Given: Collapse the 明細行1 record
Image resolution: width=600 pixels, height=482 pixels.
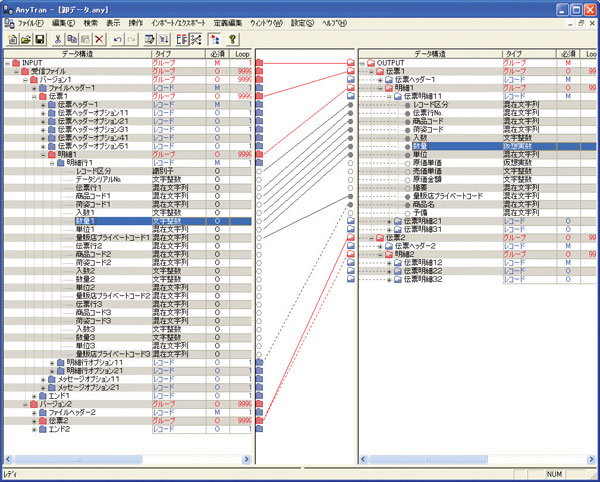Looking at the screenshot, I should (52, 163).
